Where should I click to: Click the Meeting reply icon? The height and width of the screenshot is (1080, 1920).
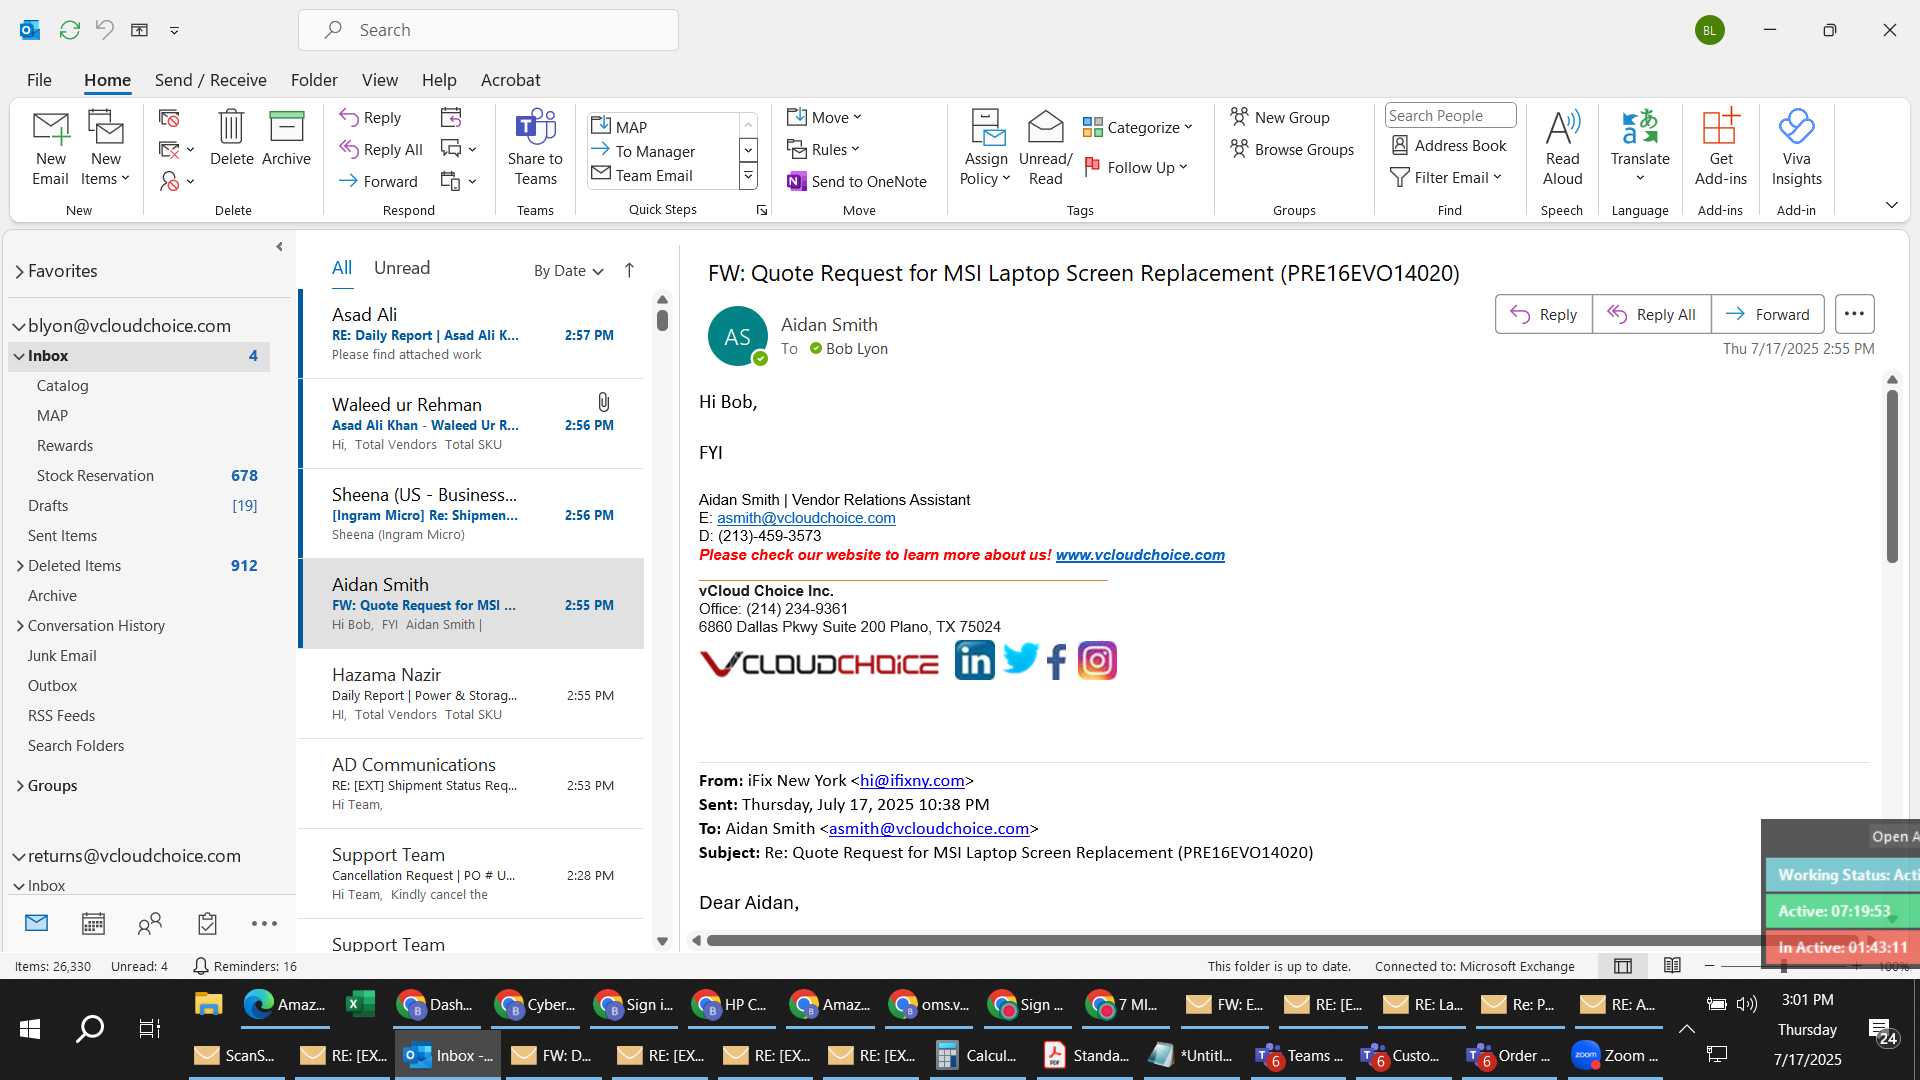pos(451,117)
